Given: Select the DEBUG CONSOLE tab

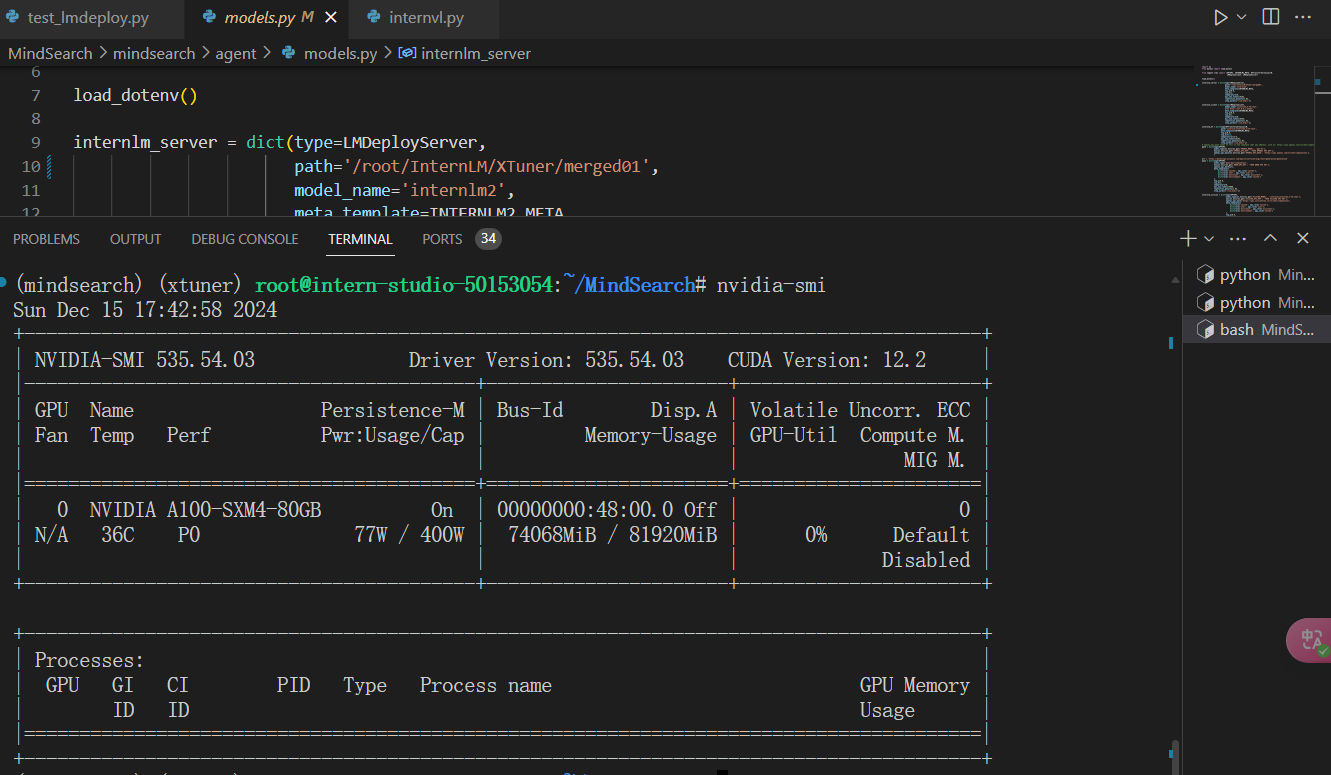Looking at the screenshot, I should pyautogui.click(x=245, y=239).
